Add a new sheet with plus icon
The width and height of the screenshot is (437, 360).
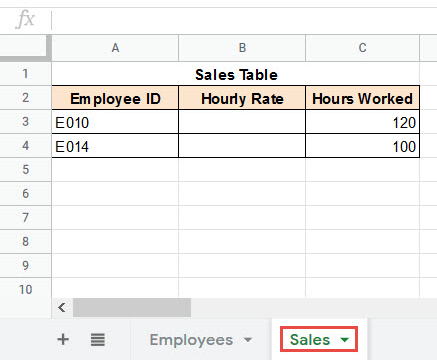coord(63,340)
